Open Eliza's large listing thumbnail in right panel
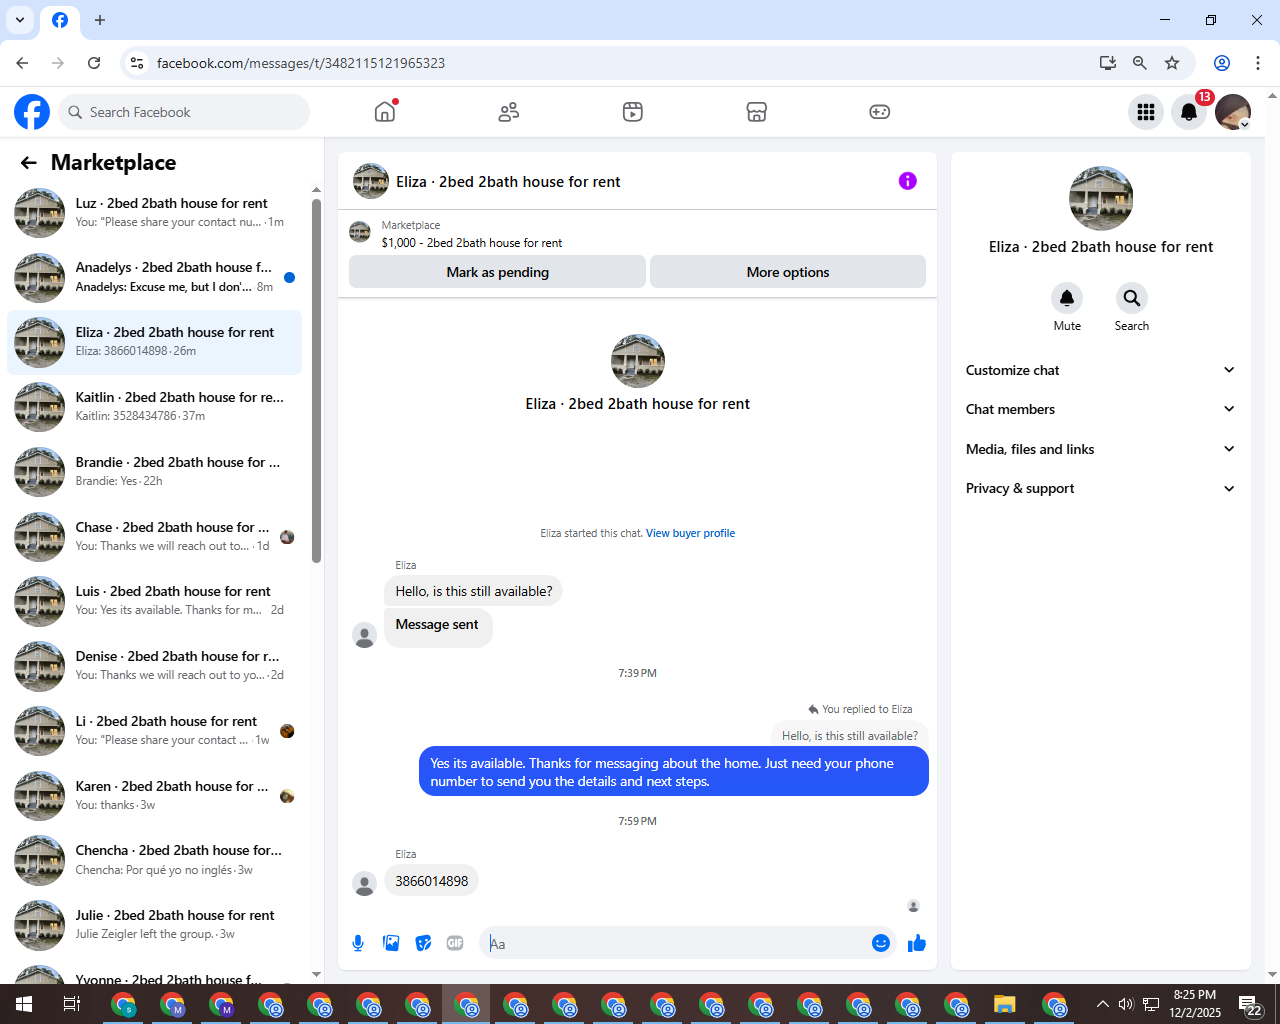 (1101, 198)
